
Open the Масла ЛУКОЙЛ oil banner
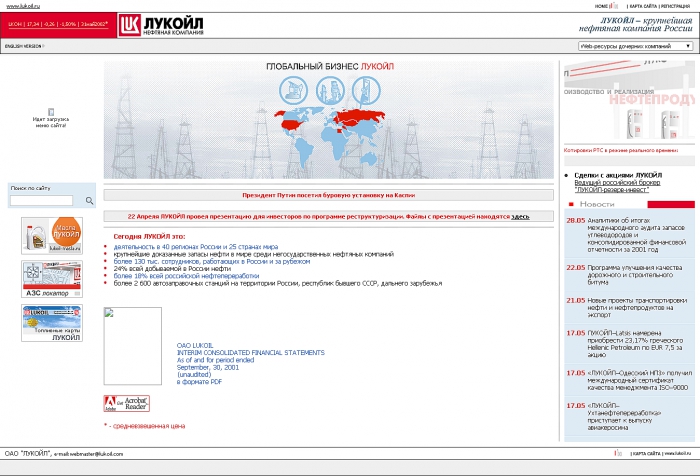52,236
